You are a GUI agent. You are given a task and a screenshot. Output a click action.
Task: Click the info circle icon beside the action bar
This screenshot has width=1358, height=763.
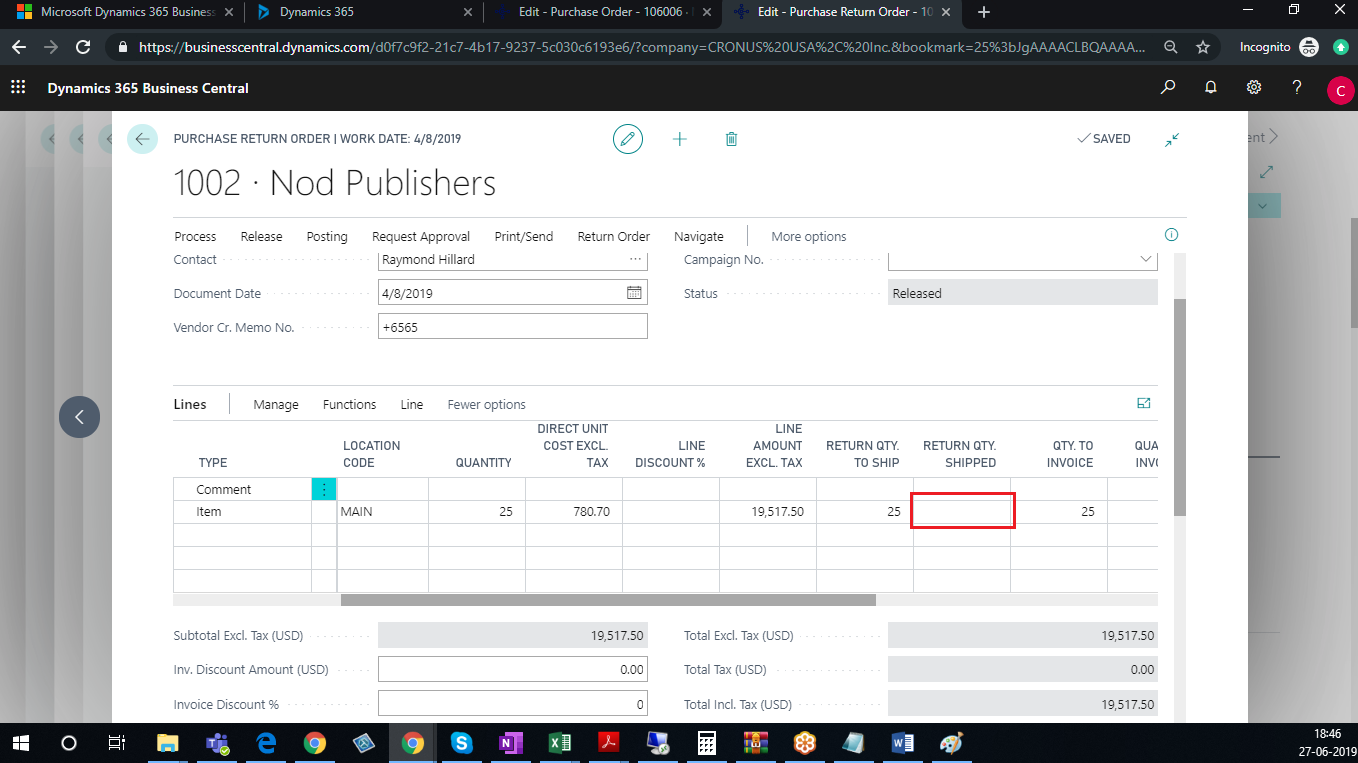[x=1171, y=235]
